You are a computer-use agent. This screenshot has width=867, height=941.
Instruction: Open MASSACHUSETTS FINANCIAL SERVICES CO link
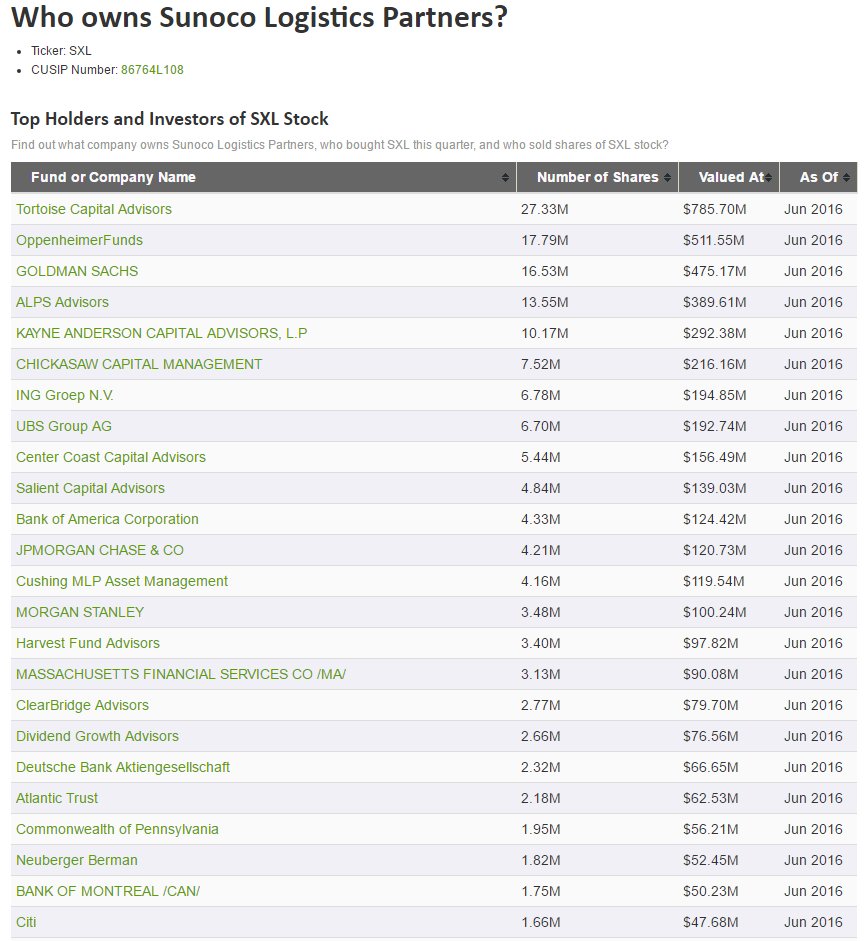point(181,674)
